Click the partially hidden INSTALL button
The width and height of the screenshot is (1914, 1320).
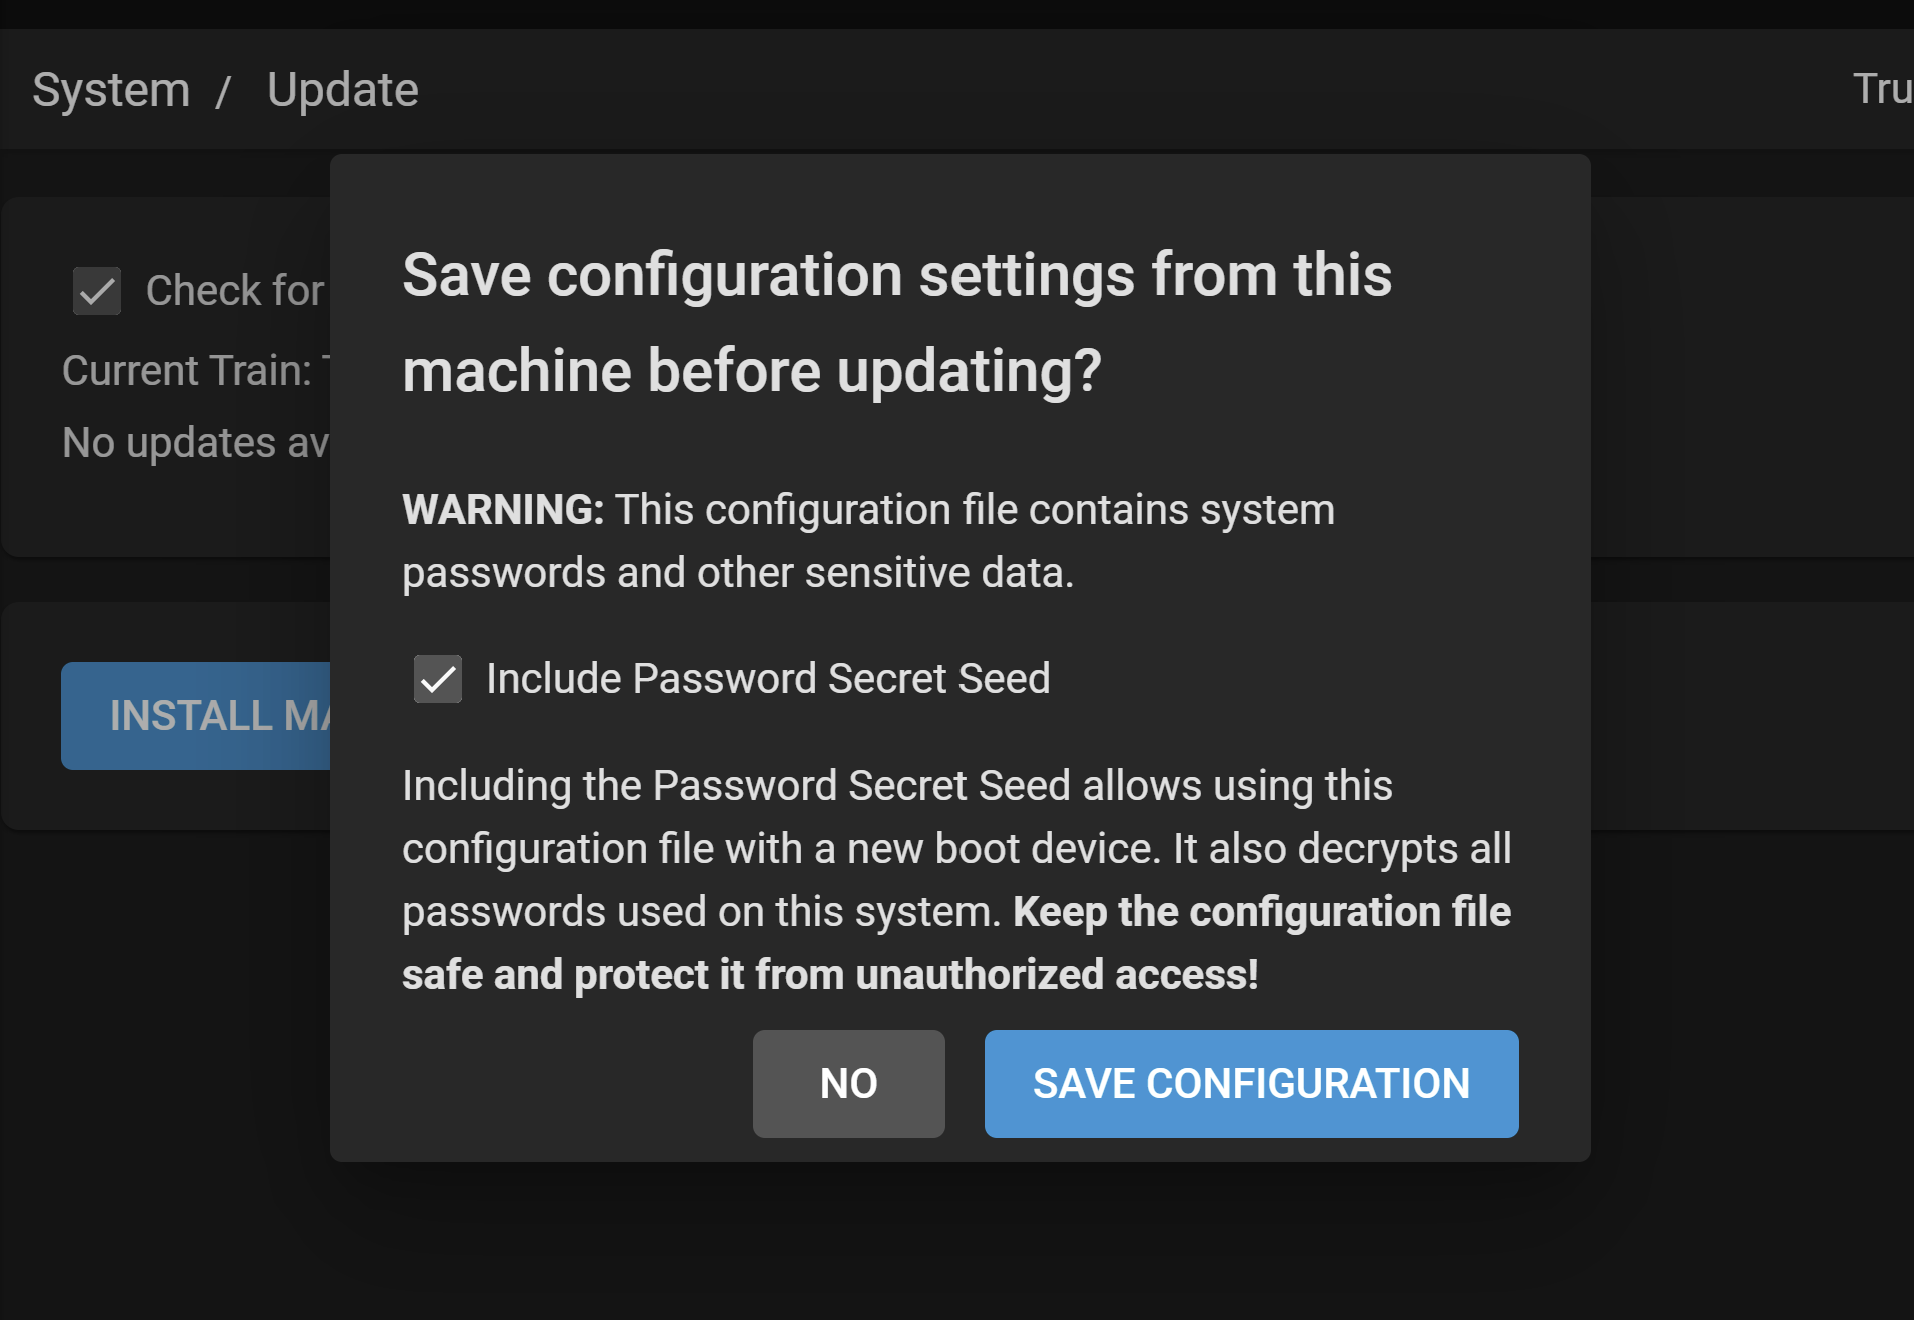(x=196, y=716)
